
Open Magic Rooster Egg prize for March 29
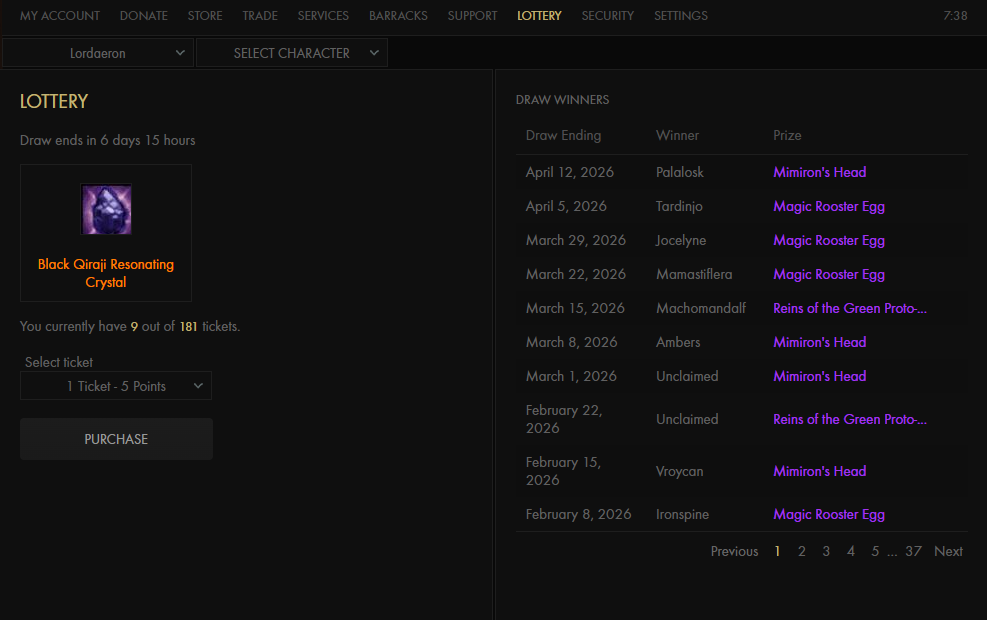(x=829, y=240)
